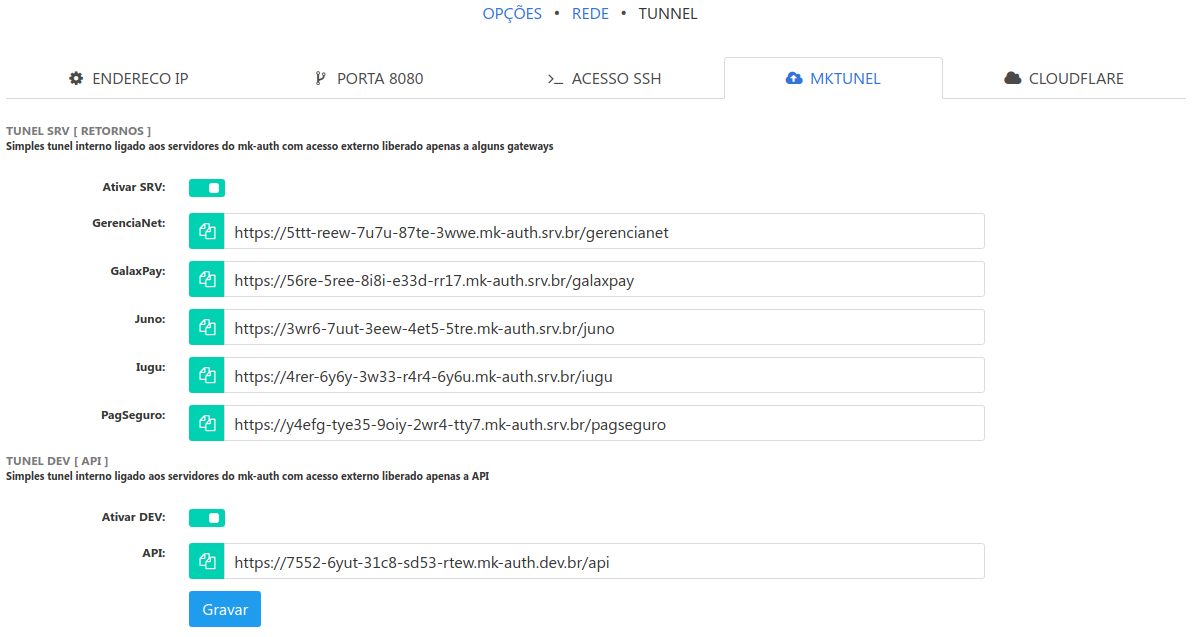Image resolution: width=1195 pixels, height=637 pixels.
Task: Copy the Juno tunnel URL
Action: [207, 327]
